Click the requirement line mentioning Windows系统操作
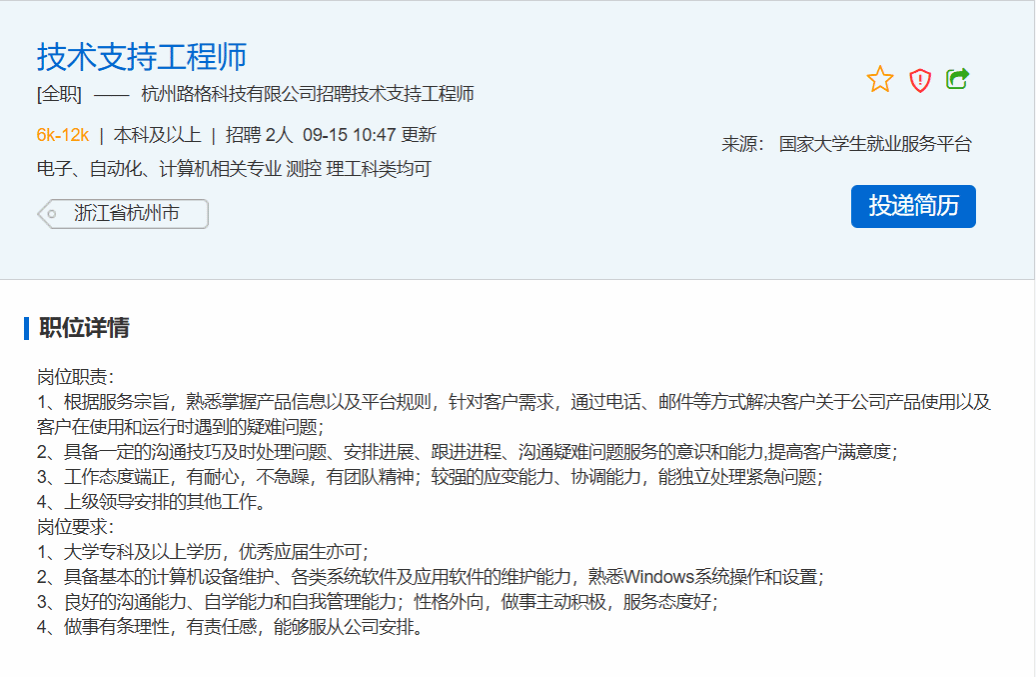1036x677 pixels. coord(430,577)
